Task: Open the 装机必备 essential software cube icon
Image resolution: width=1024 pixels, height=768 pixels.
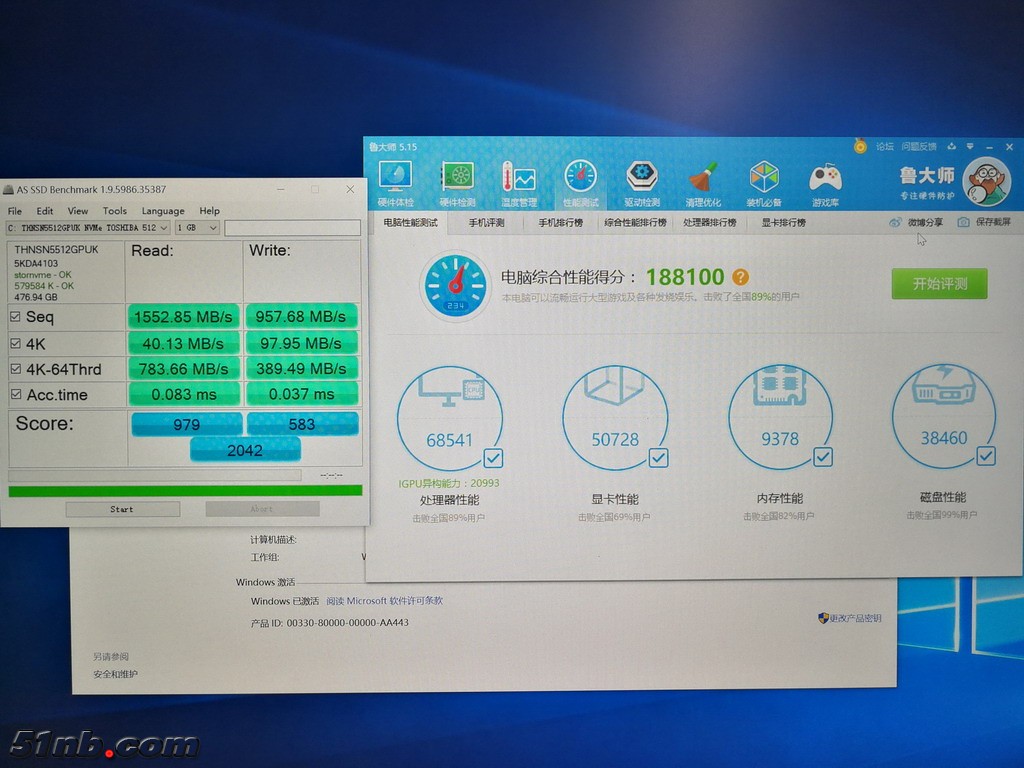Action: pyautogui.click(x=764, y=180)
